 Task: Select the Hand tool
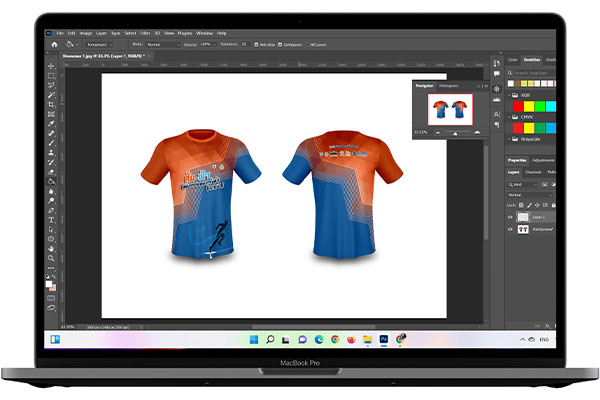(x=51, y=248)
